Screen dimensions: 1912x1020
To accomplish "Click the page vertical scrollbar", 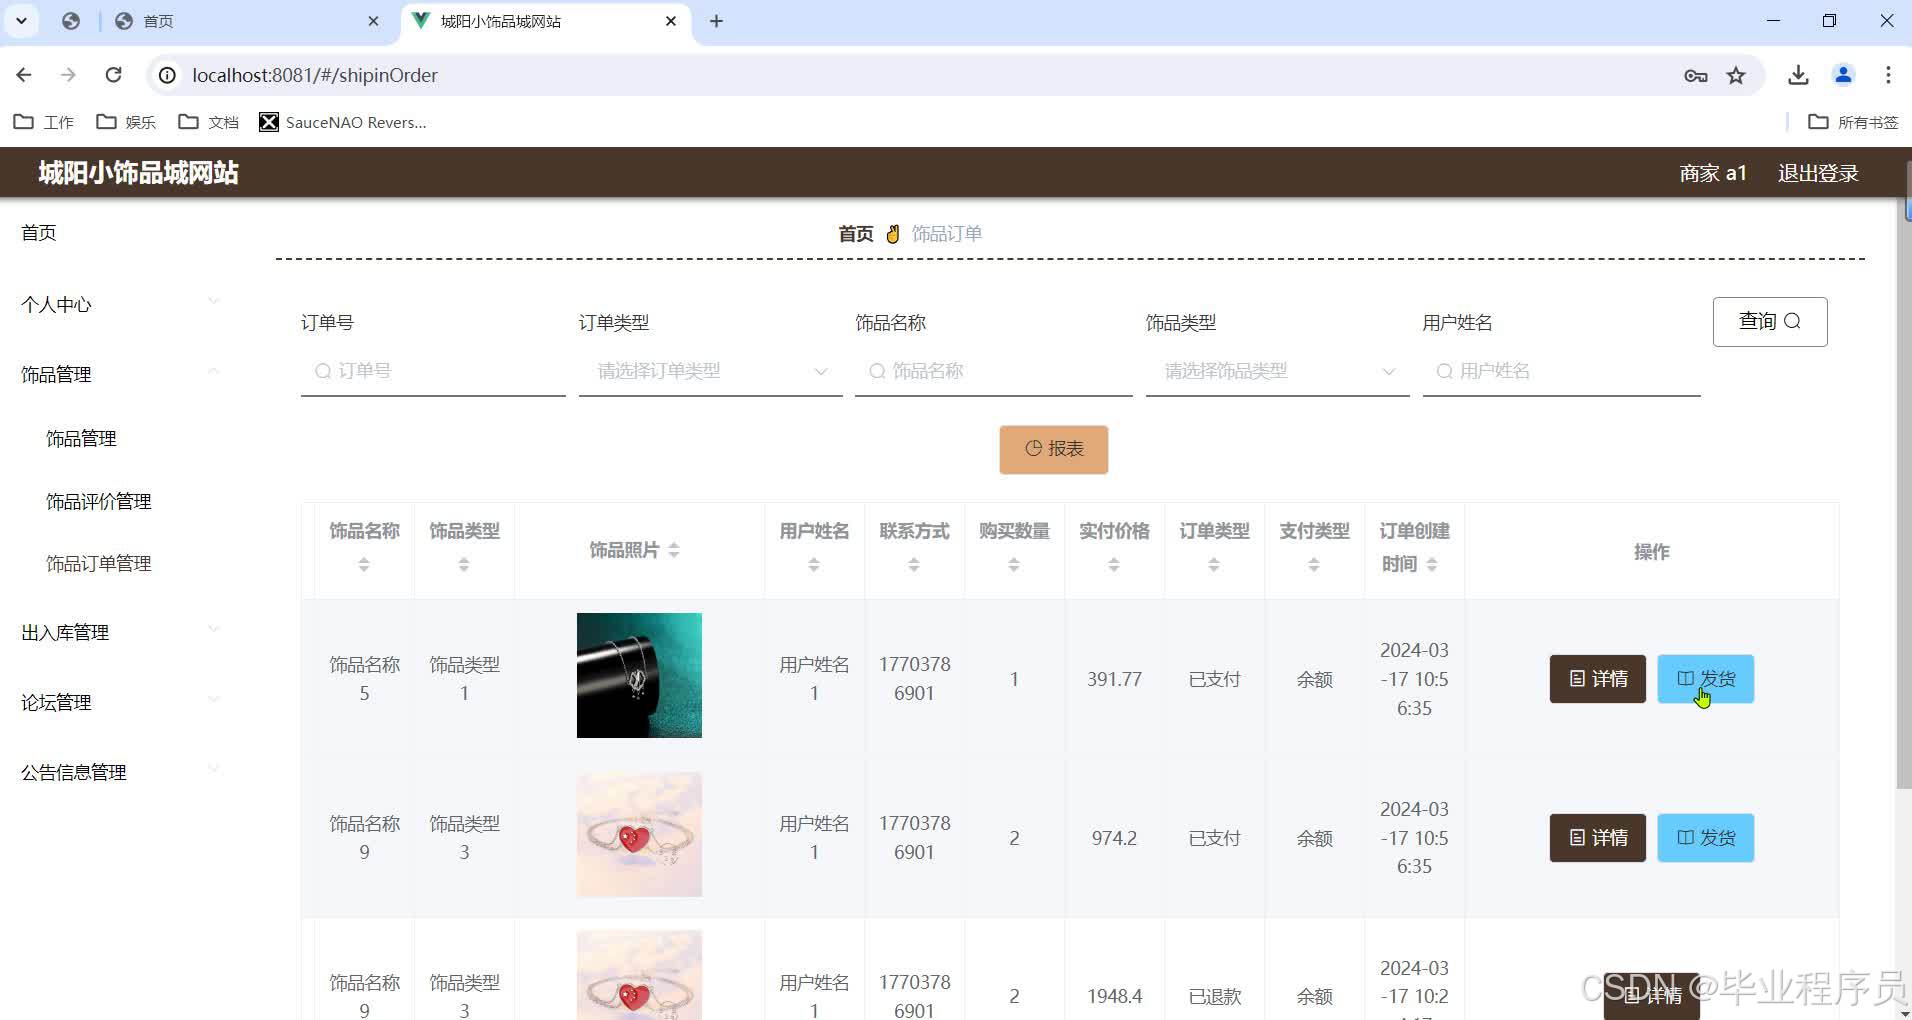I will [1904, 492].
